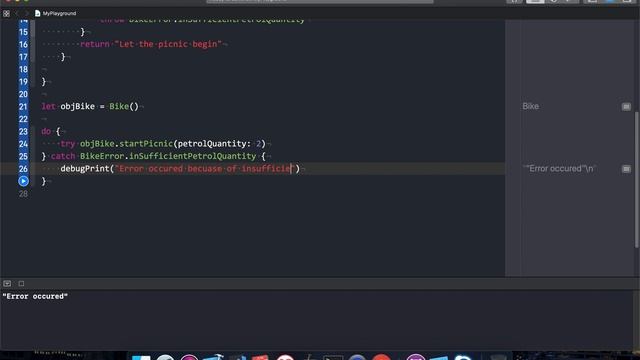
Task: Click the line number 21 gutter
Action: [x=23, y=107]
